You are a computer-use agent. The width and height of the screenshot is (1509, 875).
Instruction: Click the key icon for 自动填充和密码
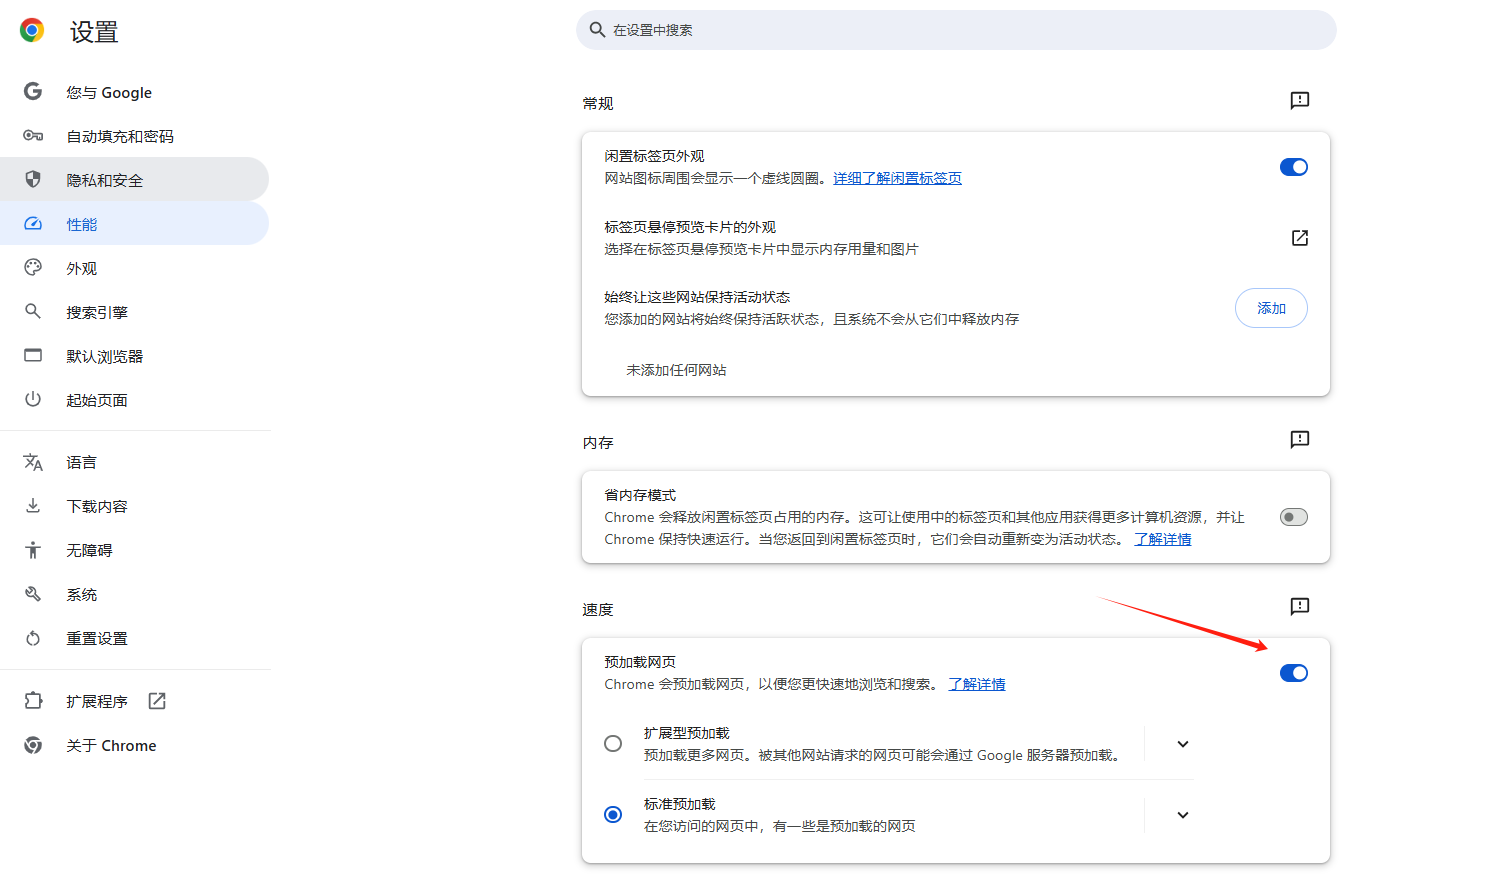tap(33, 136)
